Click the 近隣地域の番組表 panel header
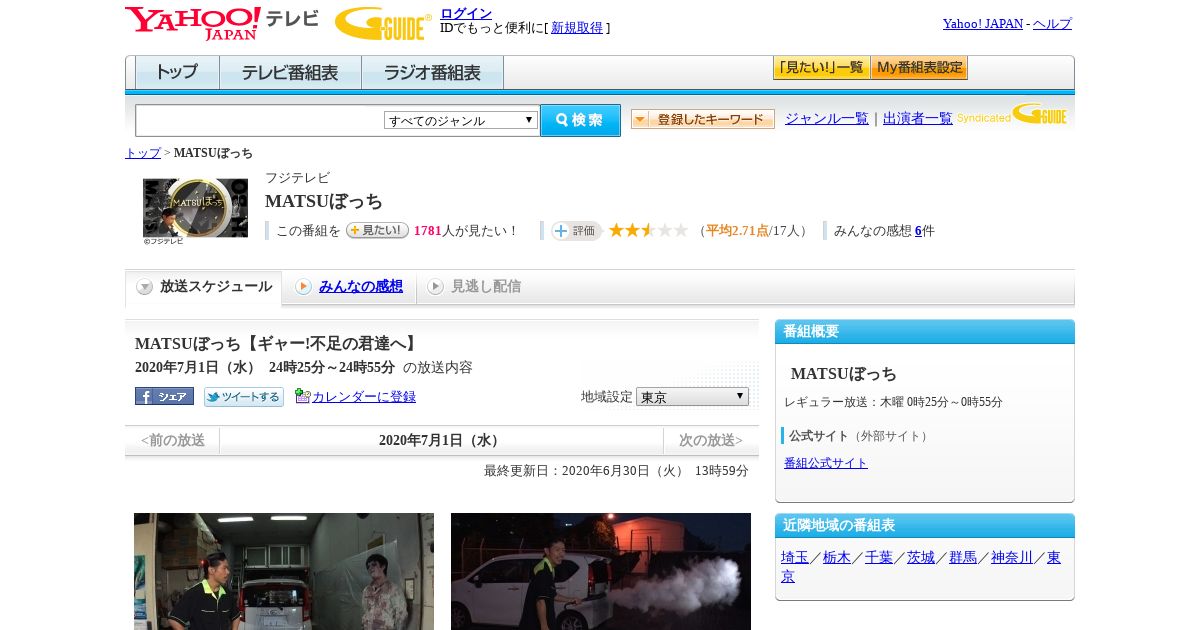Viewport: 1200px width, 630px height. click(925, 526)
